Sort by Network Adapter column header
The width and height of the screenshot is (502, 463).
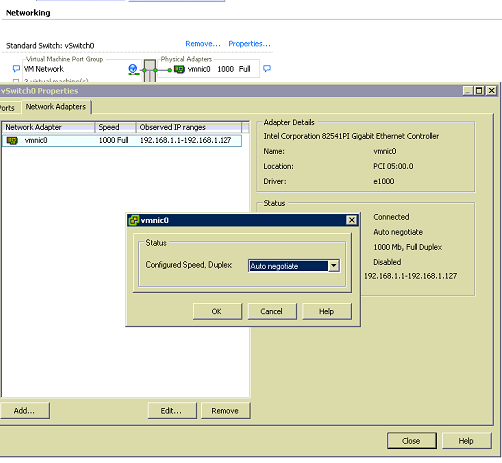(49, 127)
